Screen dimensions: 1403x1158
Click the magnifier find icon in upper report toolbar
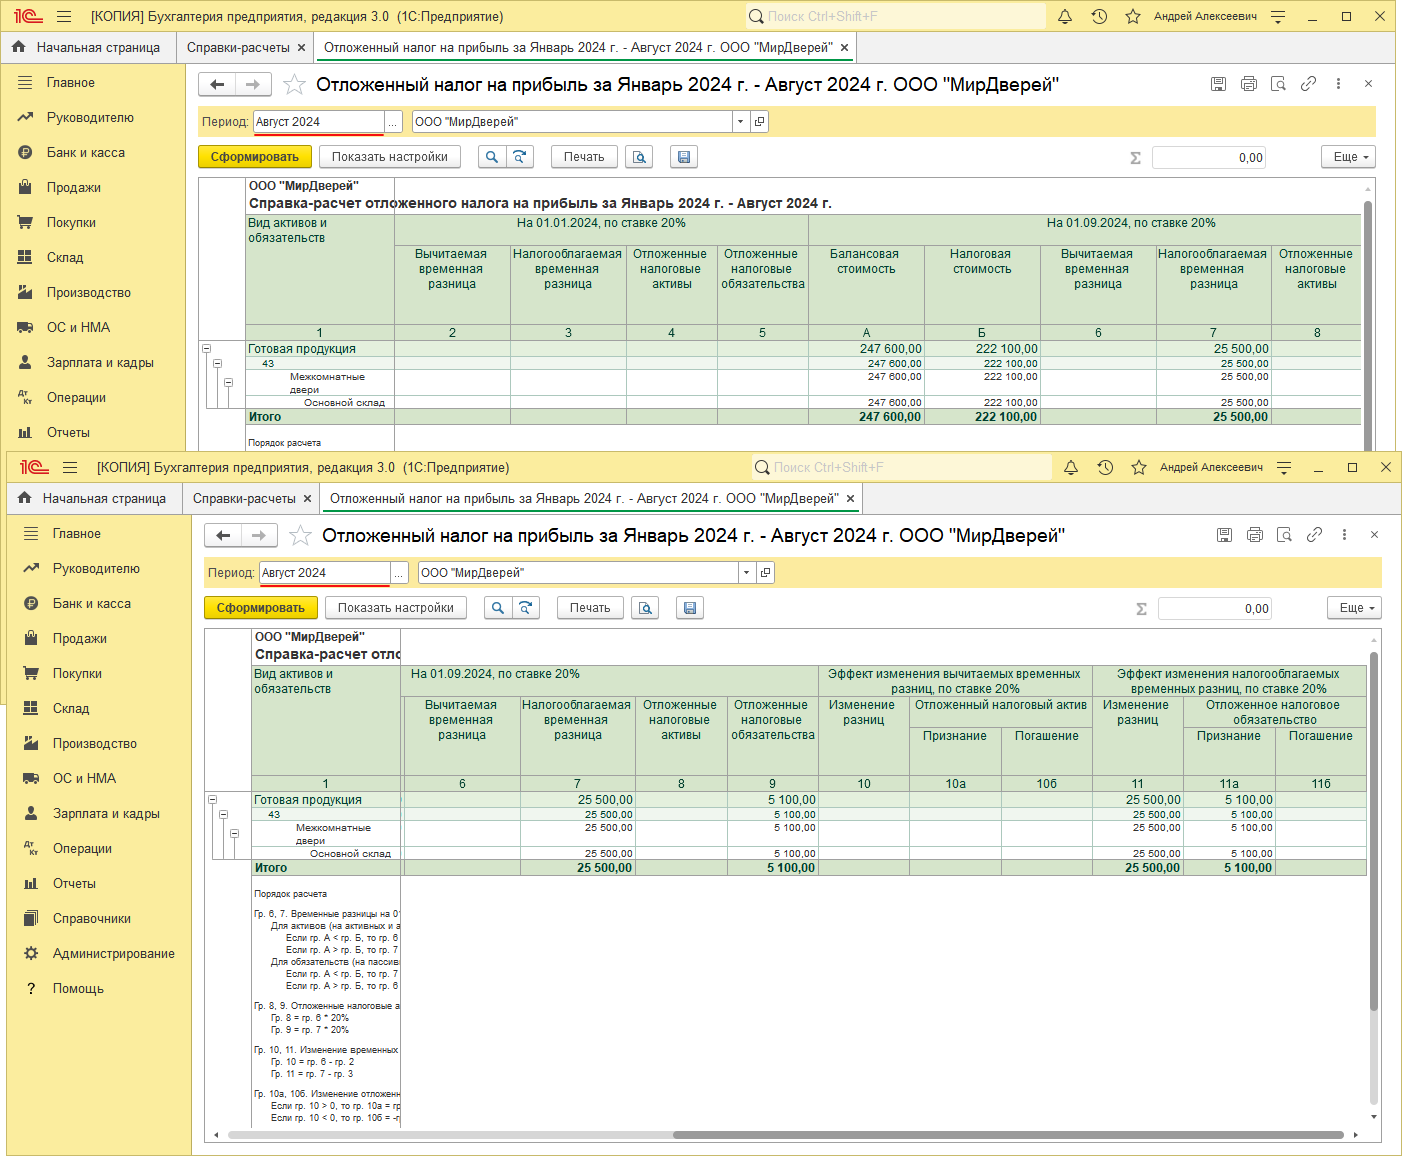click(x=491, y=157)
